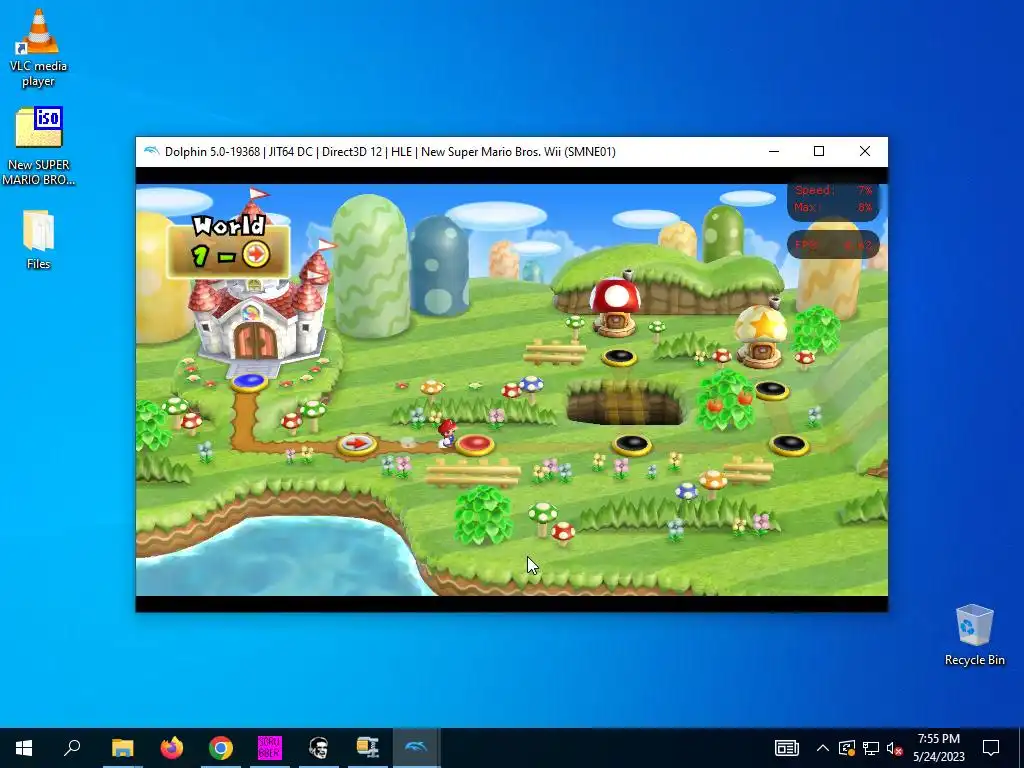This screenshot has width=1024, height=768.
Task: Maximize the Dolphin window
Action: [x=819, y=152]
